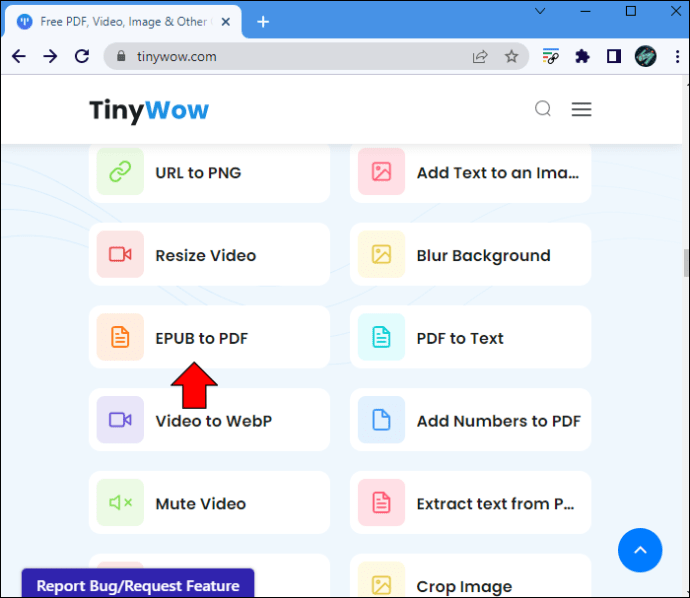Click the URL to PNG link icon
Image resolution: width=690 pixels, height=598 pixels.
120,172
